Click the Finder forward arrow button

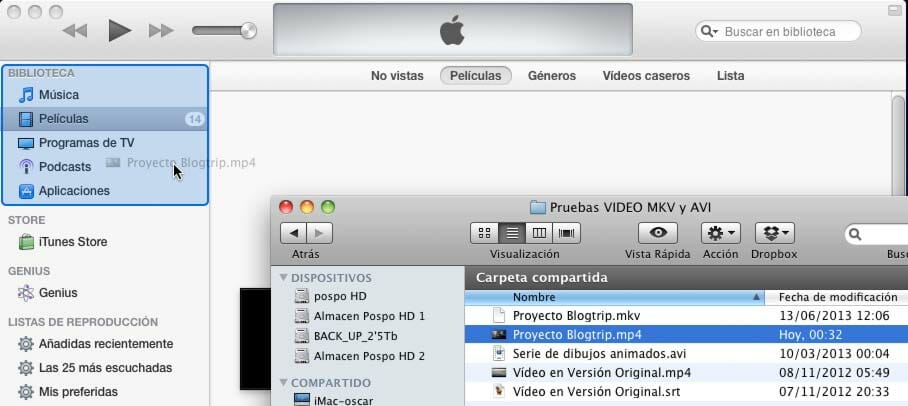pyautogui.click(x=319, y=233)
